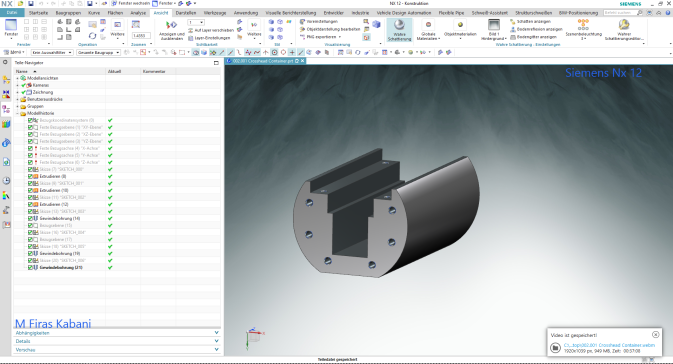Select the Layer-Einstellungen icon
This screenshot has width=673, height=364.
click(191, 38)
